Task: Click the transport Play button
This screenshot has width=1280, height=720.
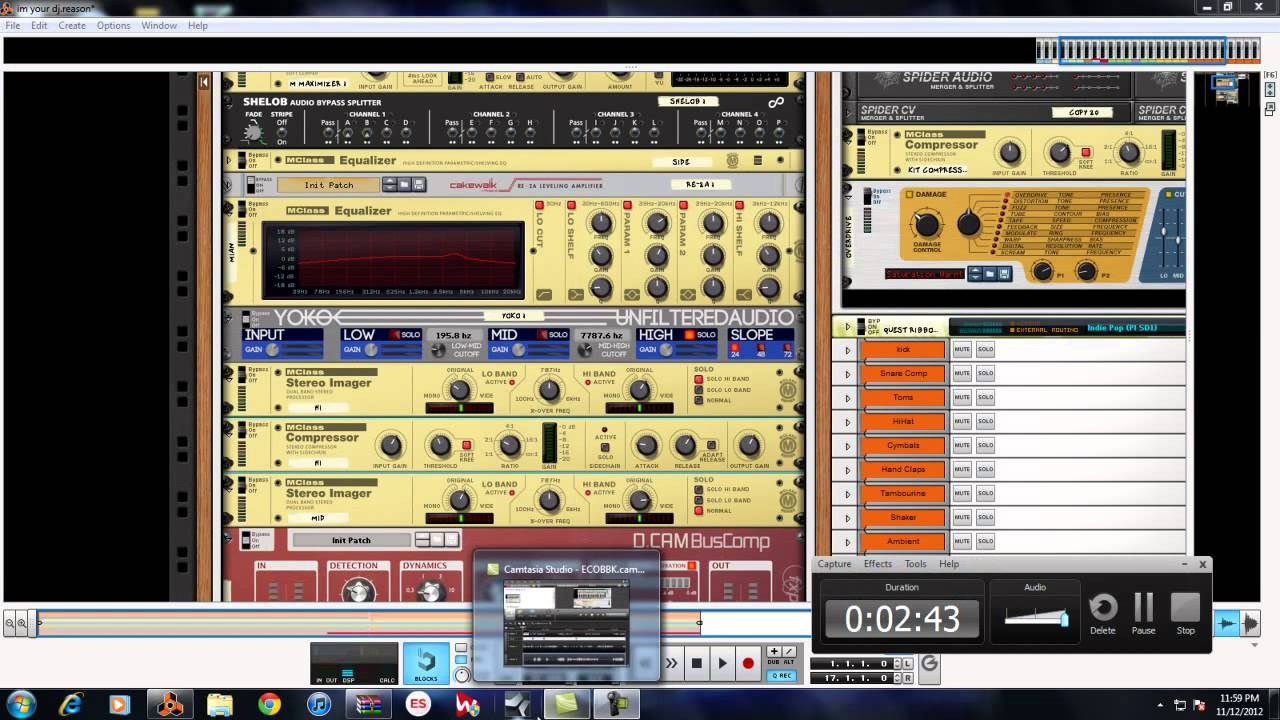Action: coord(722,662)
